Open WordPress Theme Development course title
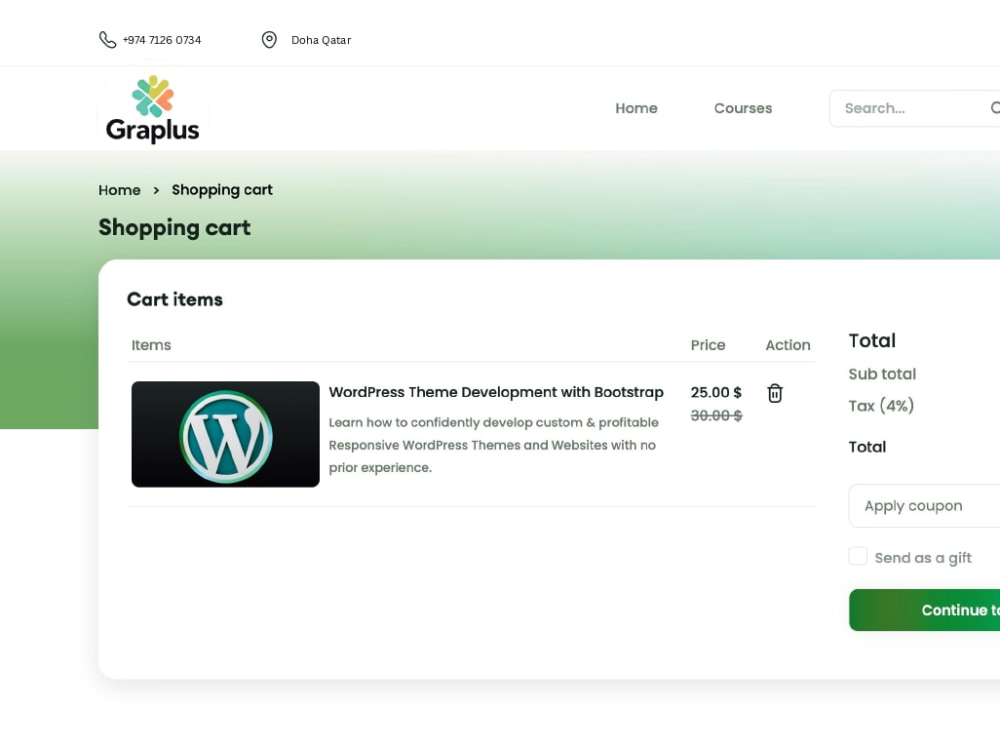The width and height of the screenshot is (1000, 750). pyautogui.click(x=496, y=392)
